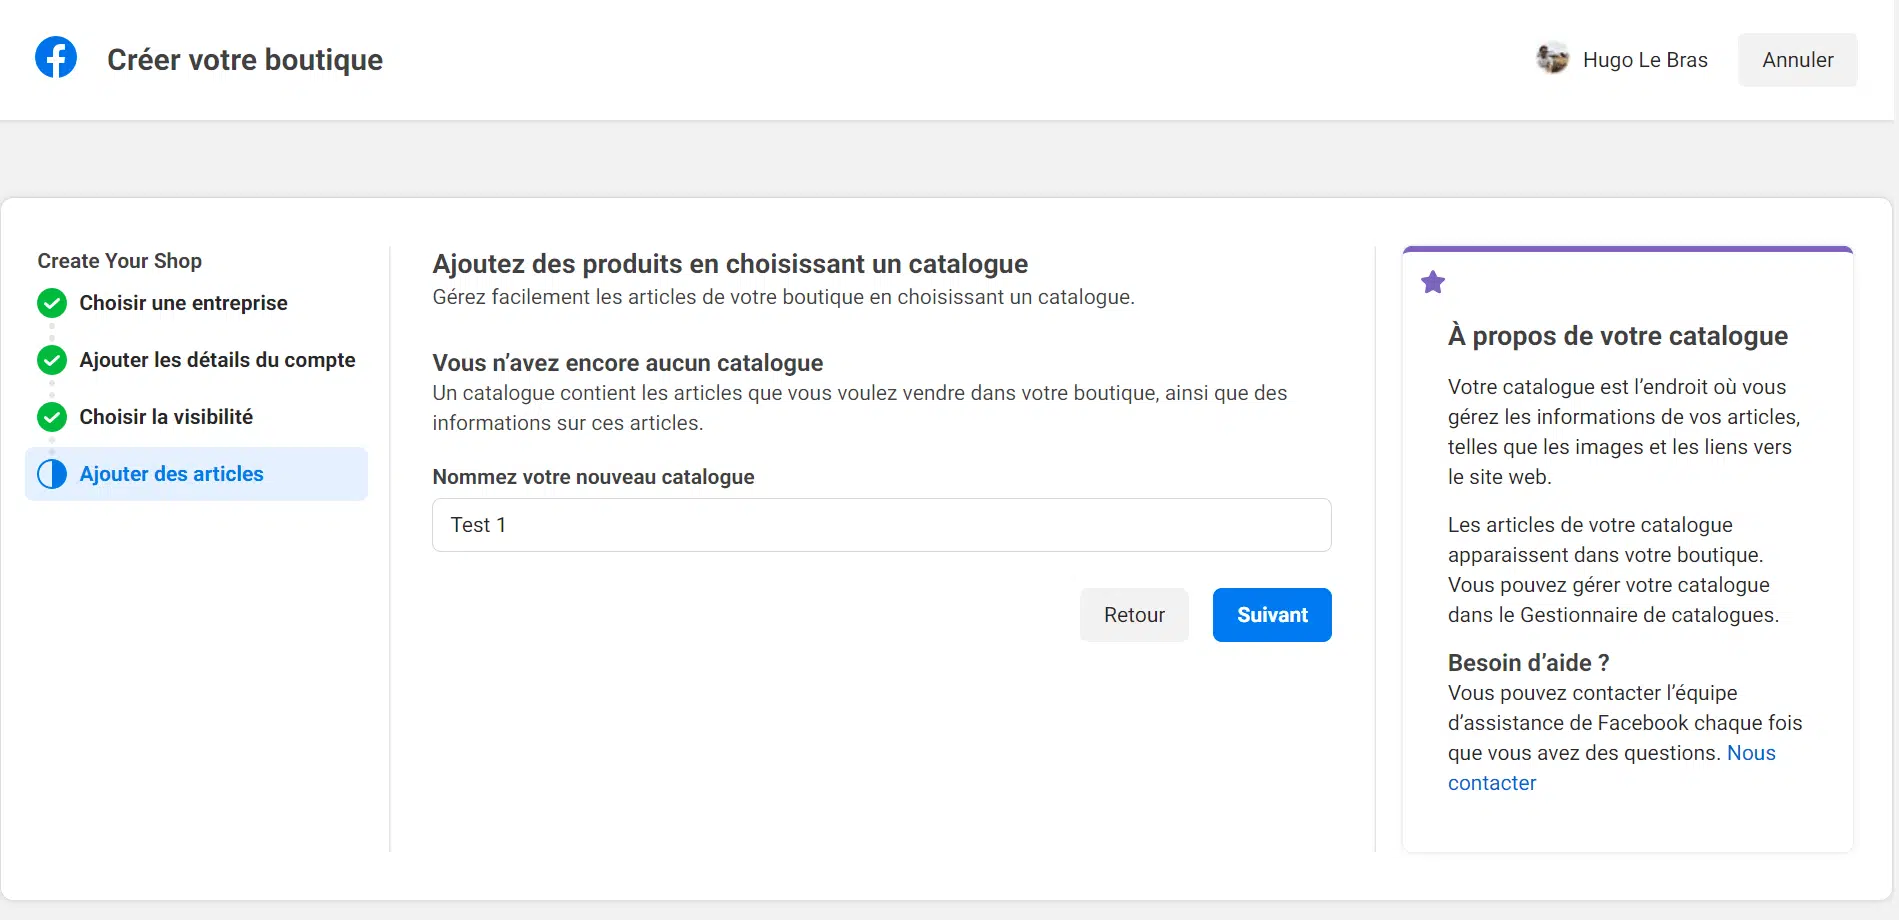
Task: Focus the catalogue name field containing Test 1
Action: pos(881,525)
